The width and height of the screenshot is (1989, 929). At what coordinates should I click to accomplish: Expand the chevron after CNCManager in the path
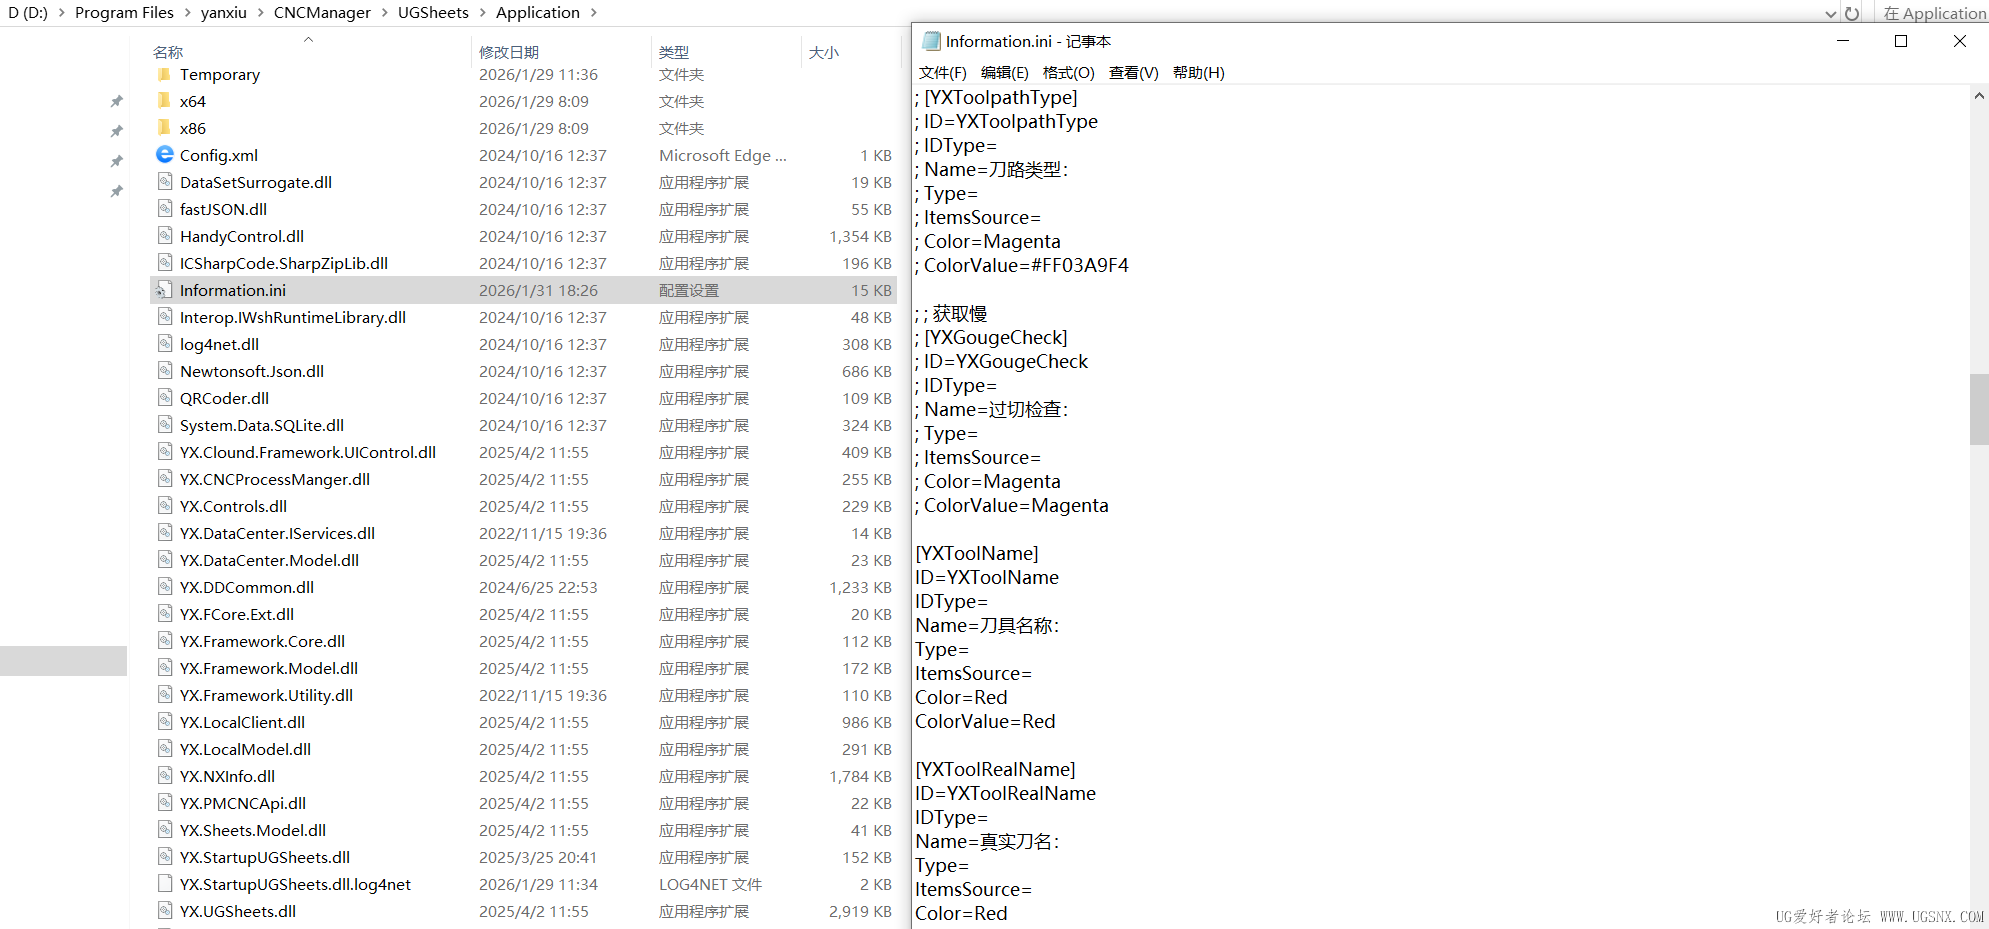click(385, 13)
